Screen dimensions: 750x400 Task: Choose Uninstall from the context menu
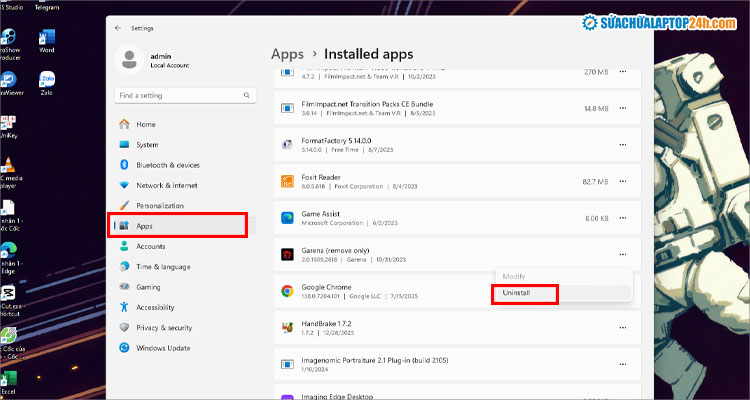pos(516,294)
